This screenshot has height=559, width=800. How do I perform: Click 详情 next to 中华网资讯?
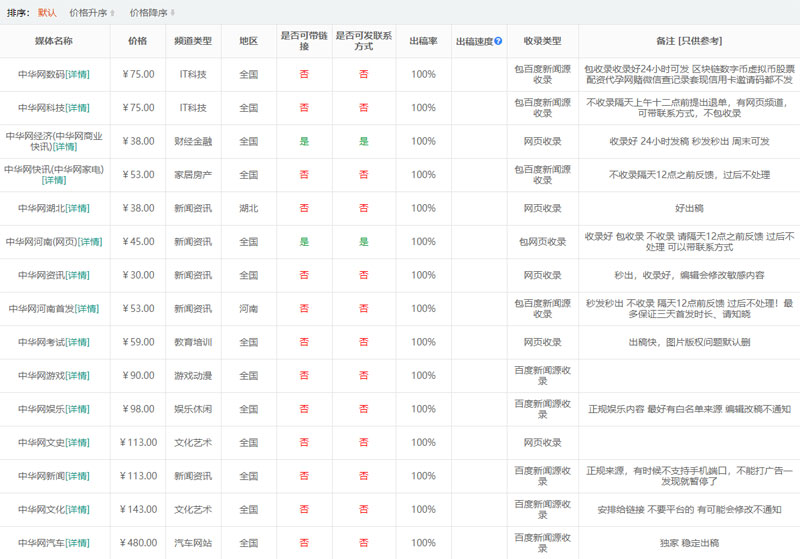pos(77,275)
